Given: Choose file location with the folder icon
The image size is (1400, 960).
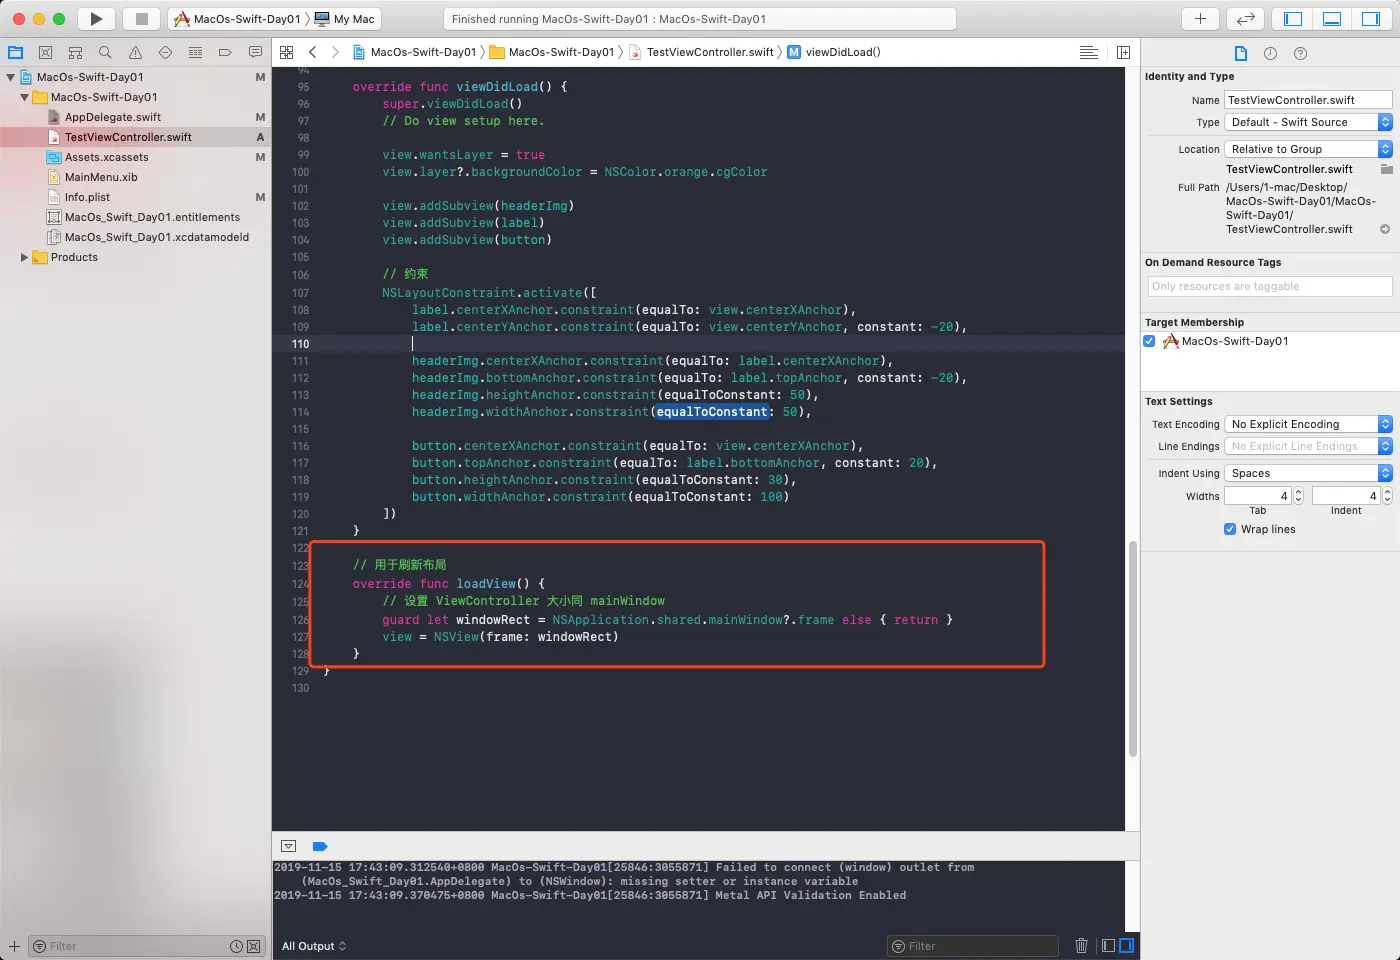Looking at the screenshot, I should coord(1386,169).
